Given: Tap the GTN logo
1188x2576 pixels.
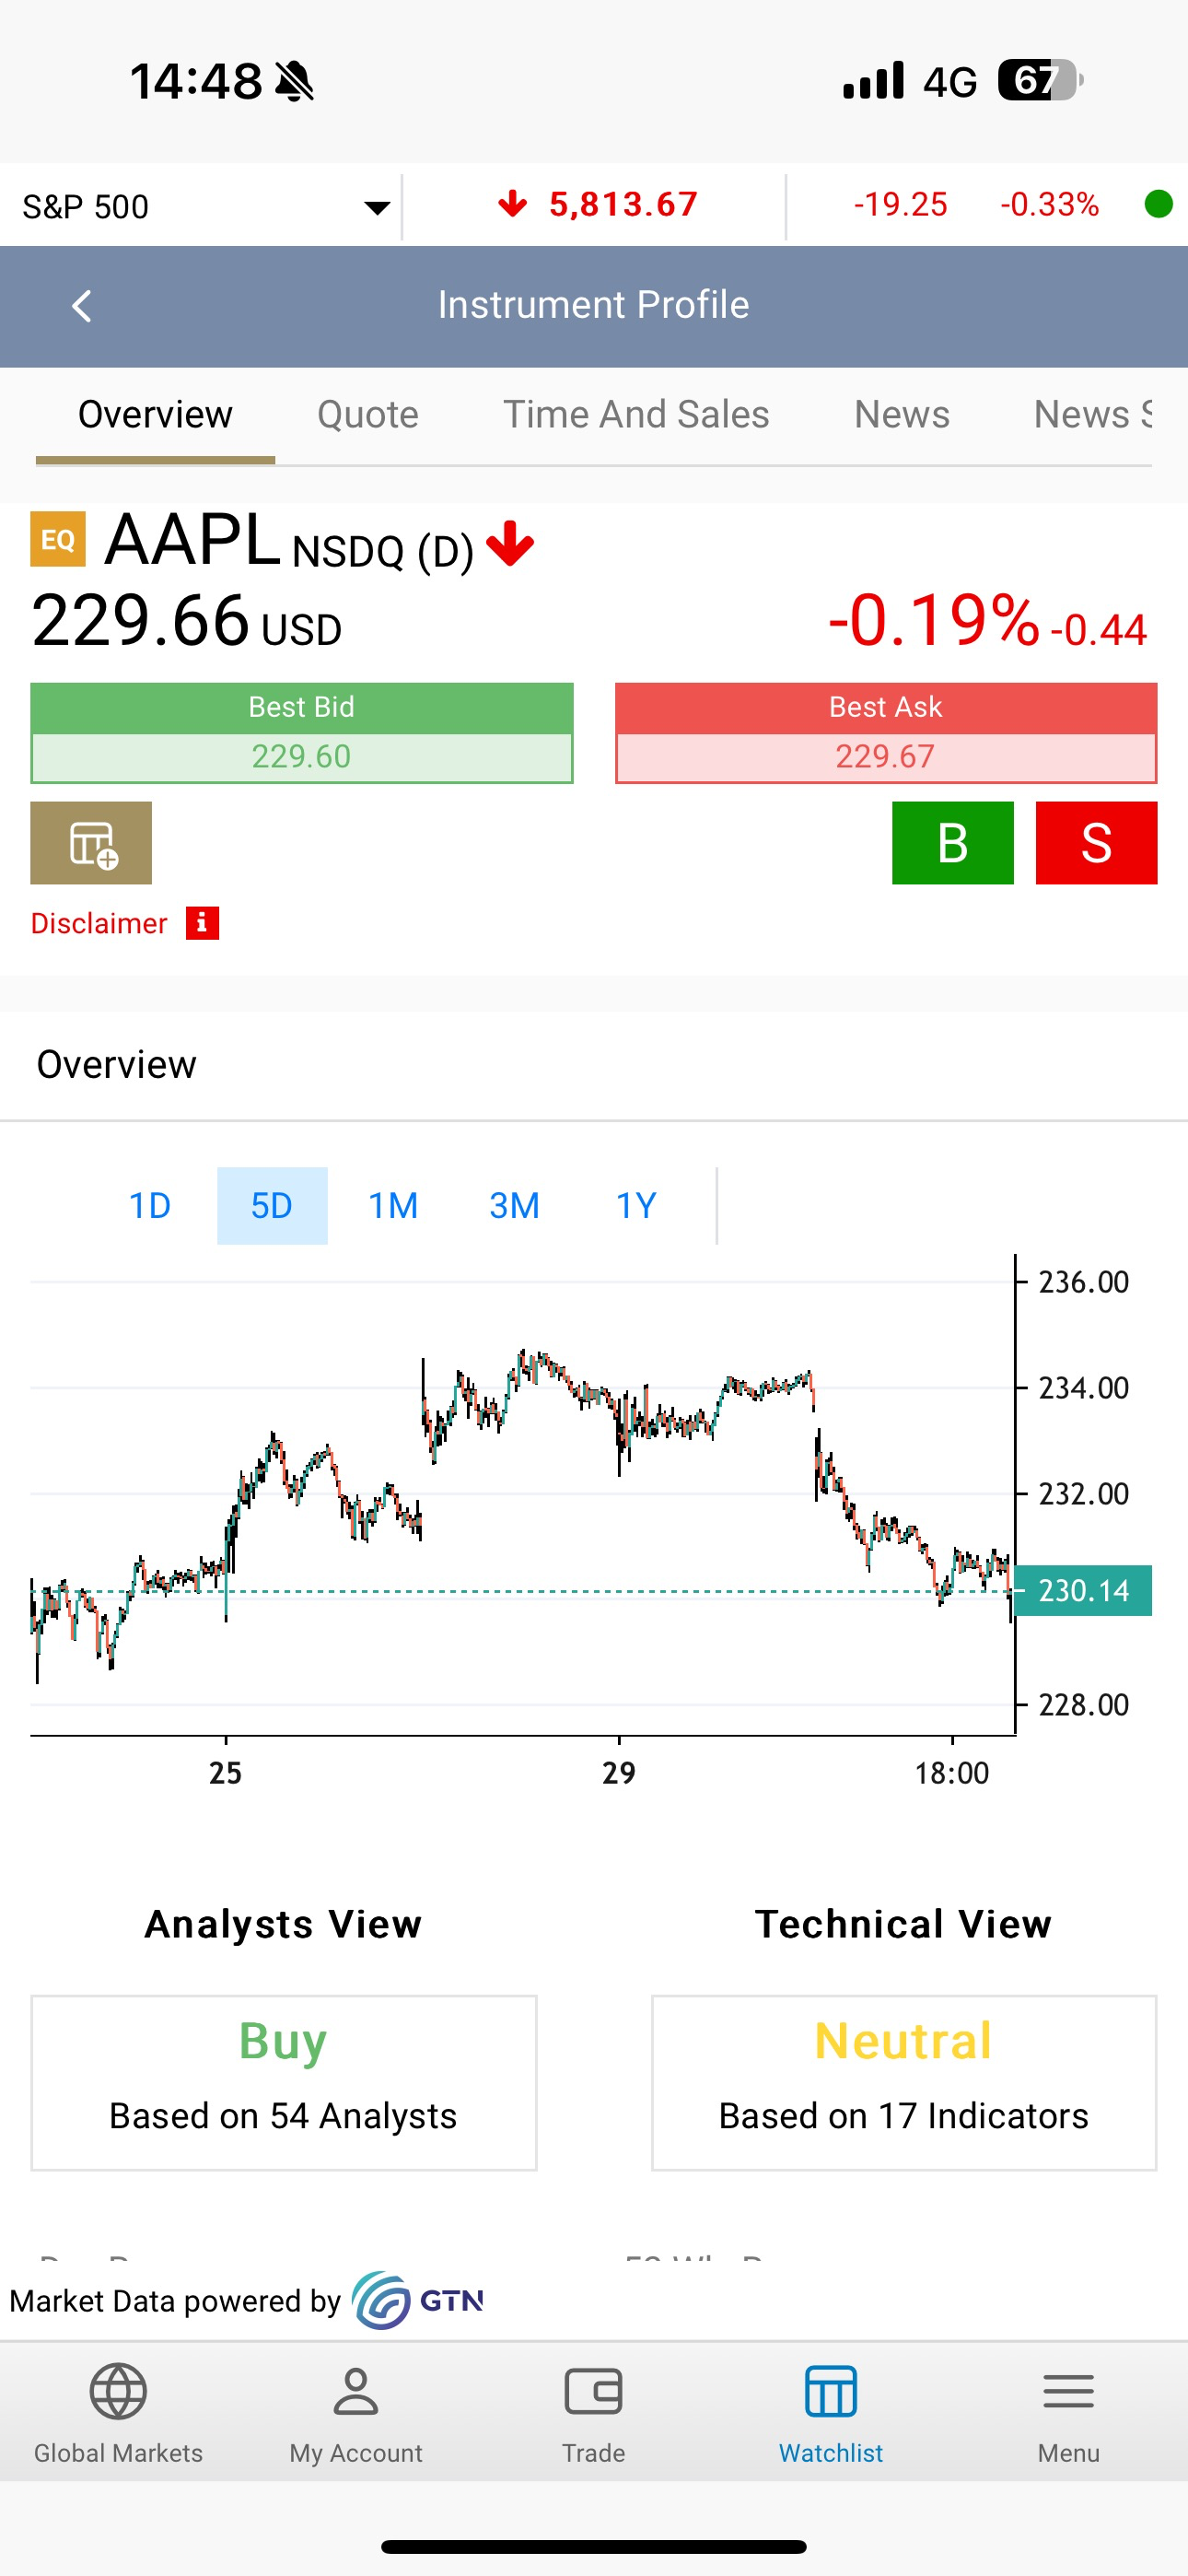Looking at the screenshot, I should point(418,2301).
